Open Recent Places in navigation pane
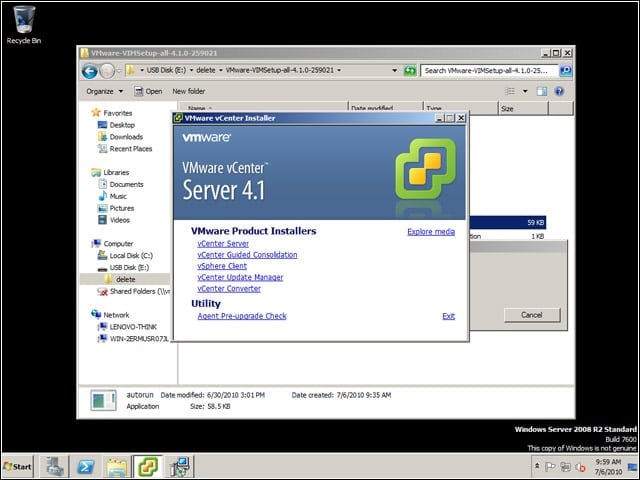This screenshot has height=480, width=640. [125, 149]
